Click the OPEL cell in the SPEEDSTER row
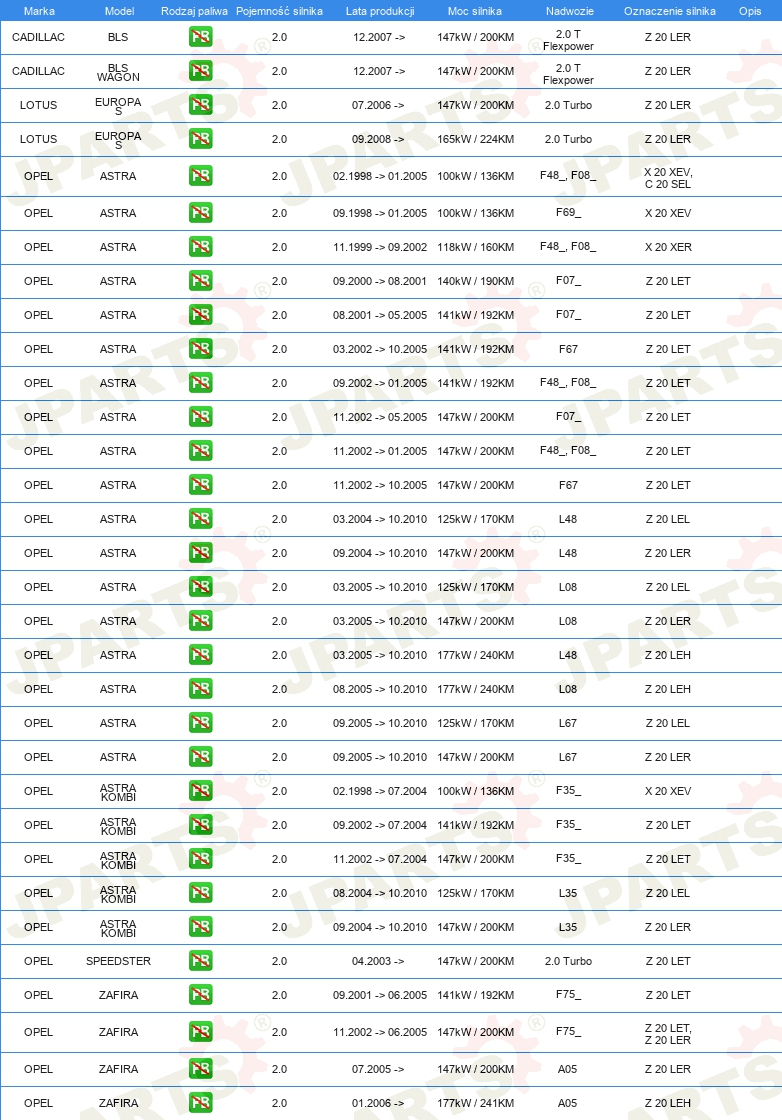 point(39,961)
